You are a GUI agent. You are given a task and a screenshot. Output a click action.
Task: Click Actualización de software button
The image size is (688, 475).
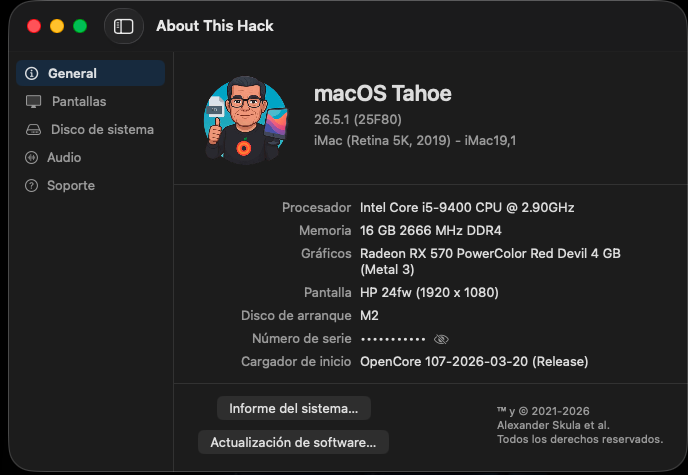pyautogui.click(x=293, y=442)
